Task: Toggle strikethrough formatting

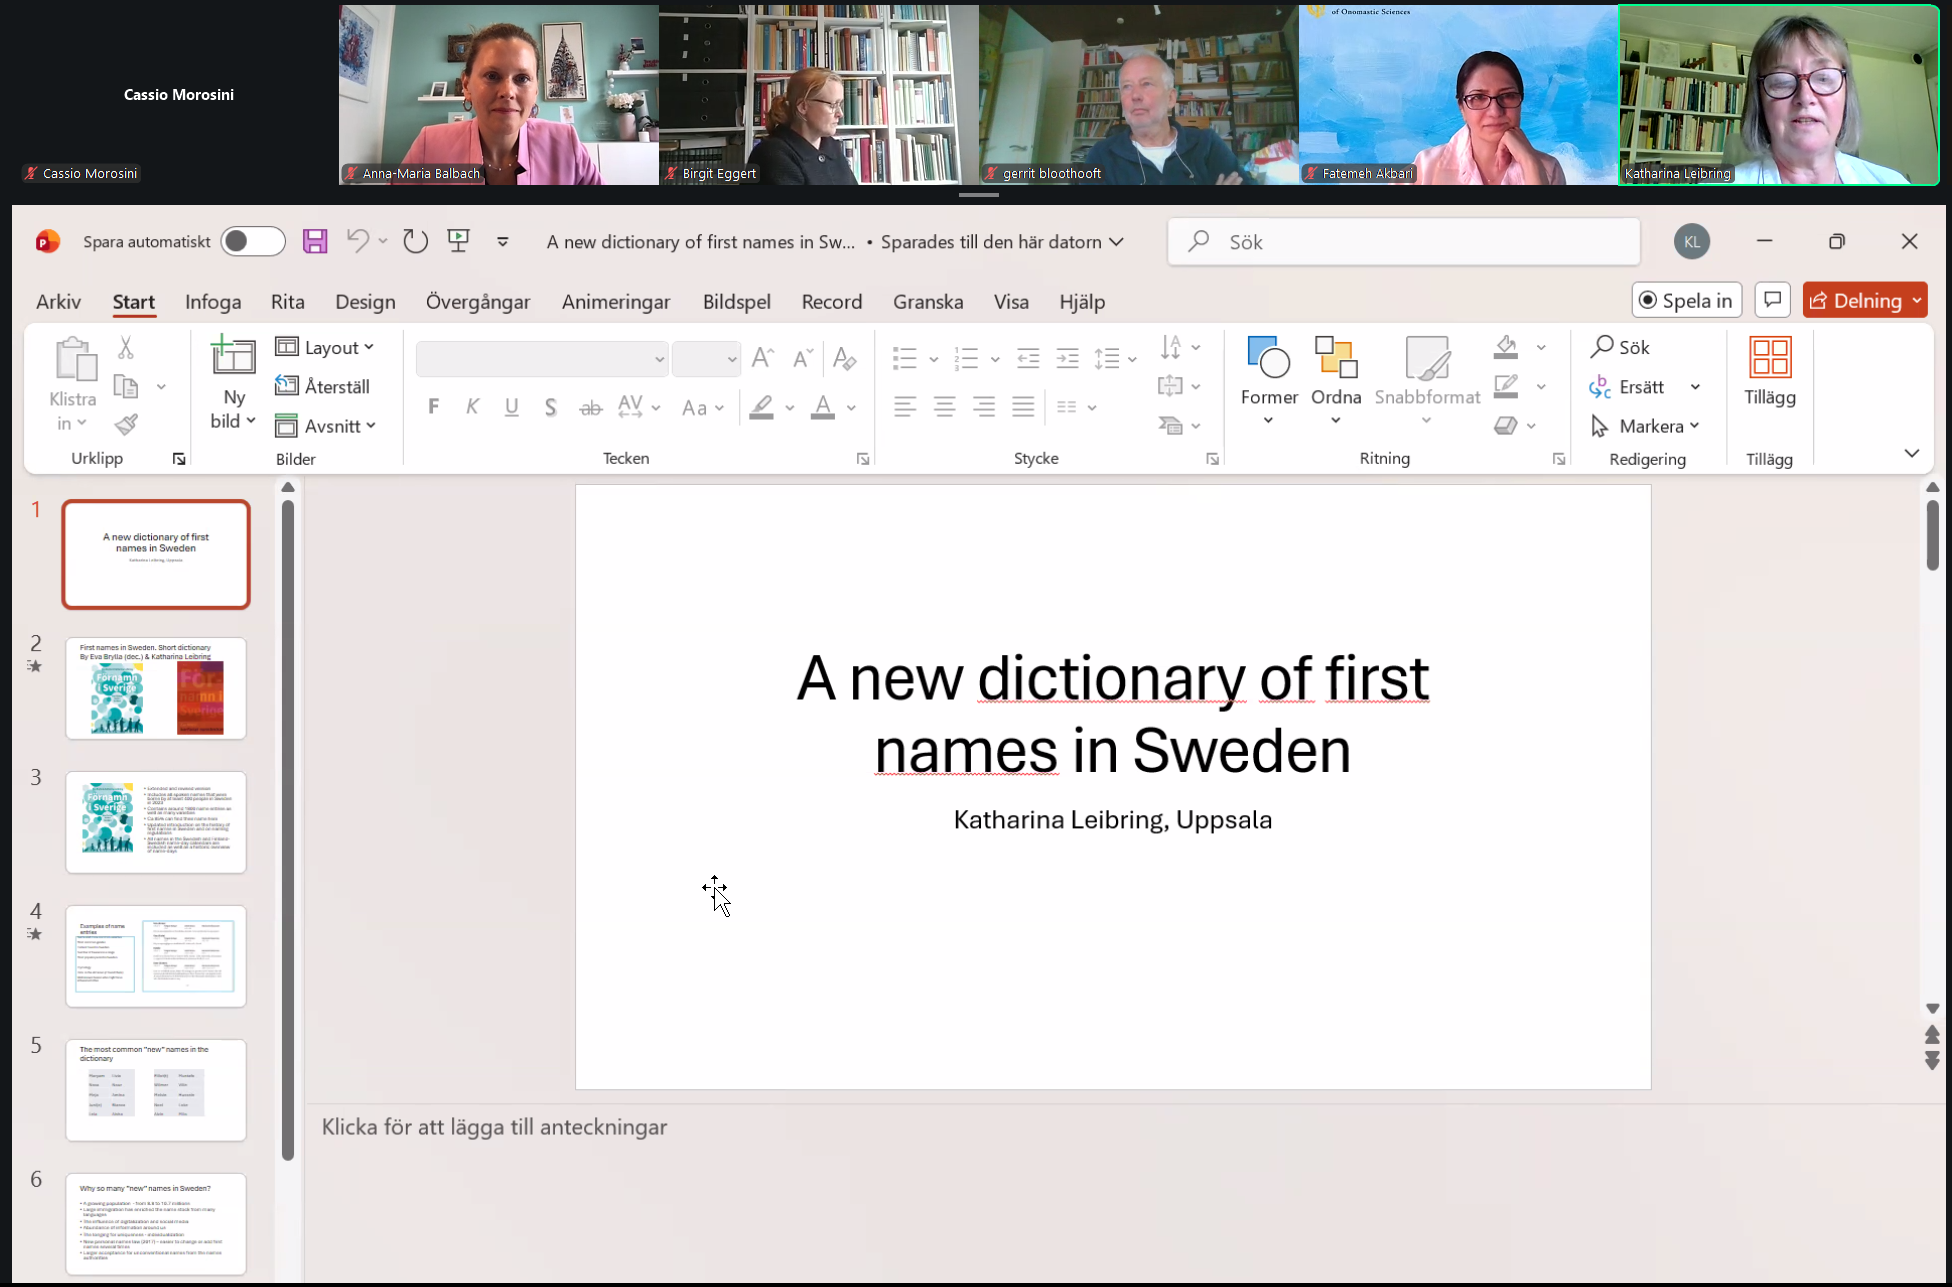Action: [x=591, y=406]
